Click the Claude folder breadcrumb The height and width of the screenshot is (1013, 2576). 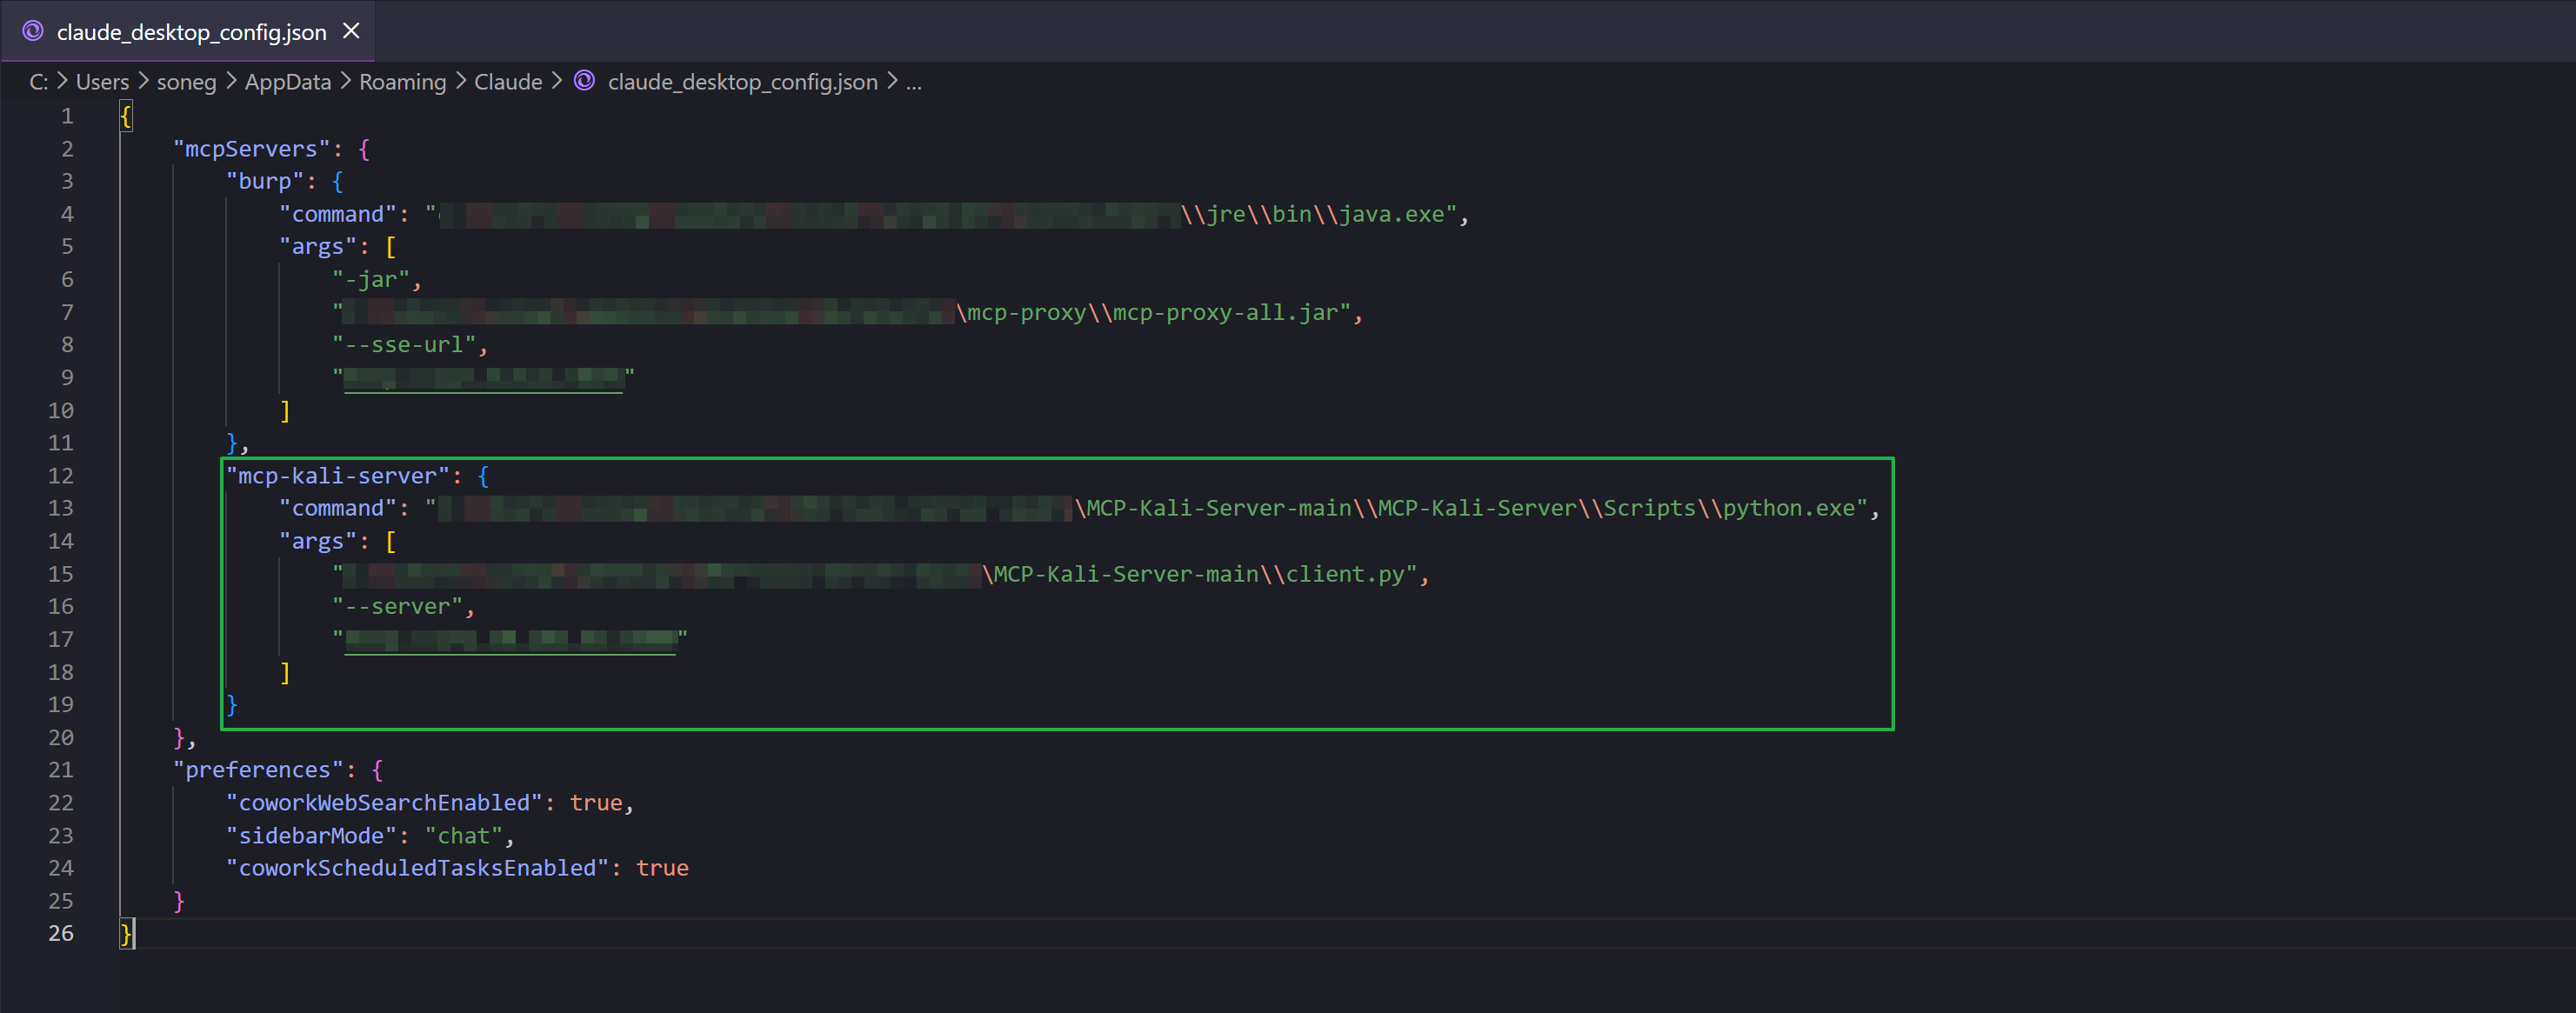[x=507, y=82]
